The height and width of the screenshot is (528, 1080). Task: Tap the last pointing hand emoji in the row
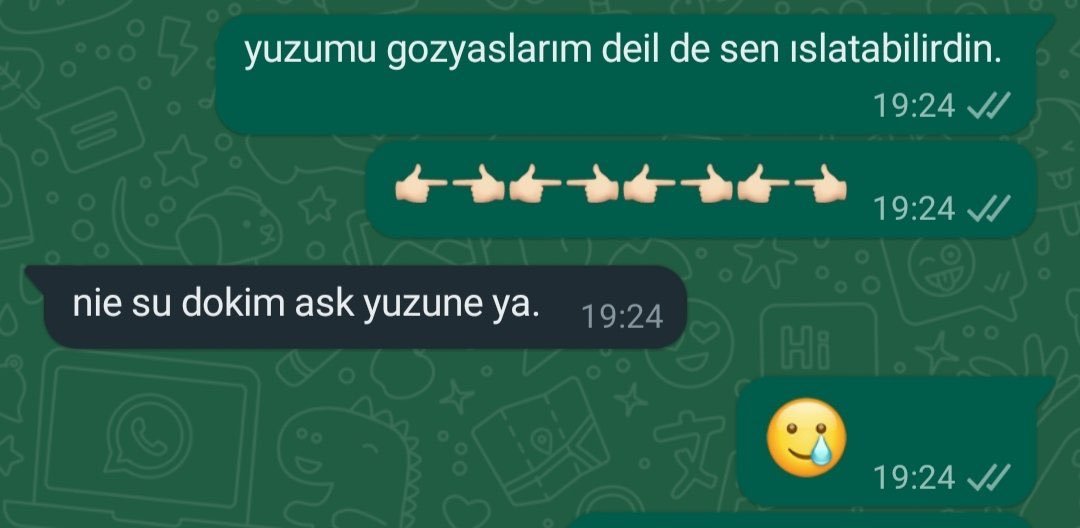(820, 183)
